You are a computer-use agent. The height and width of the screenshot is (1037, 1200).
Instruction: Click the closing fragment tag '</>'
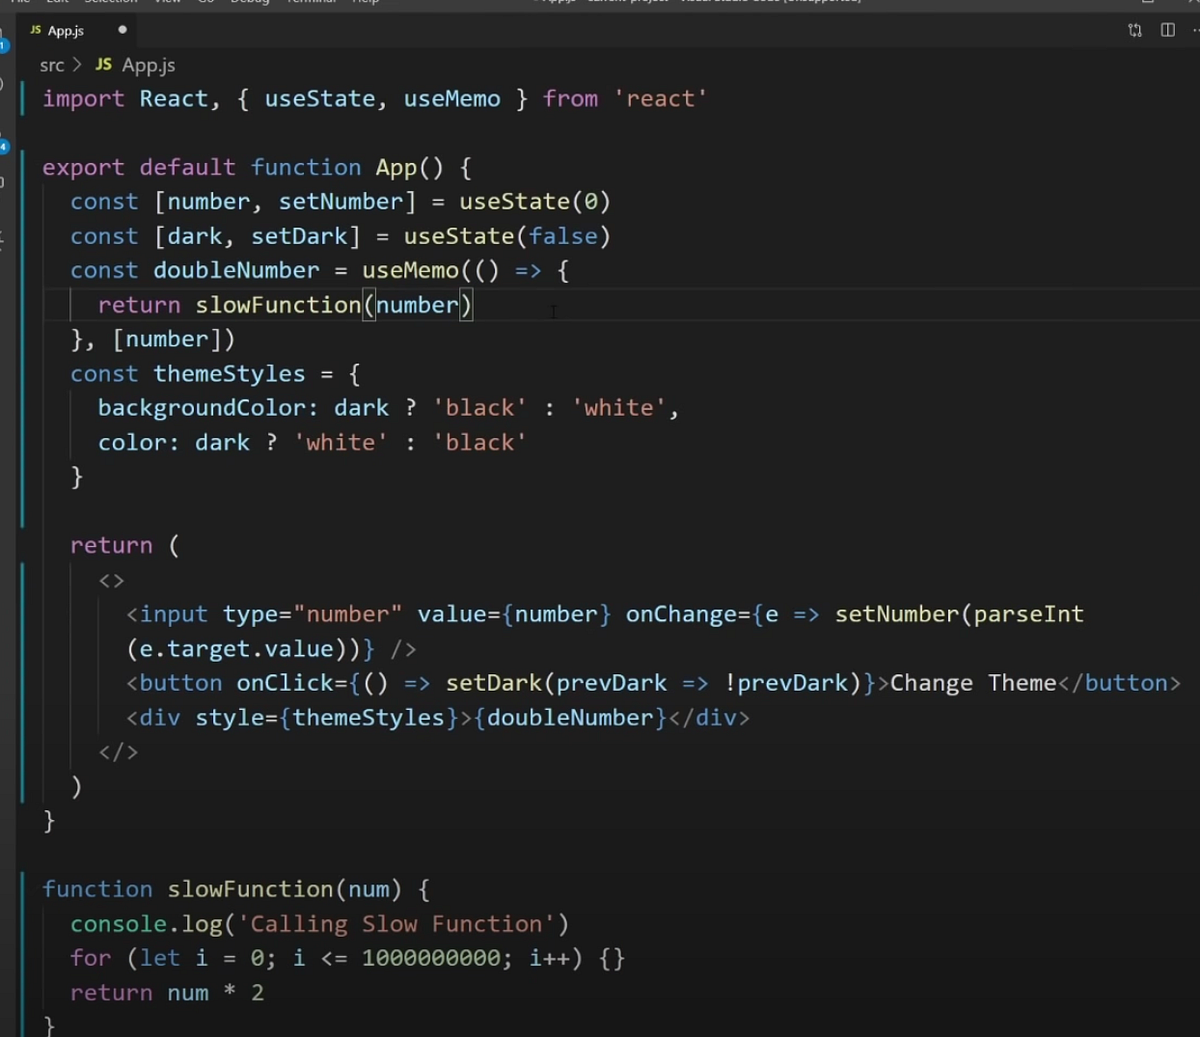click(118, 752)
